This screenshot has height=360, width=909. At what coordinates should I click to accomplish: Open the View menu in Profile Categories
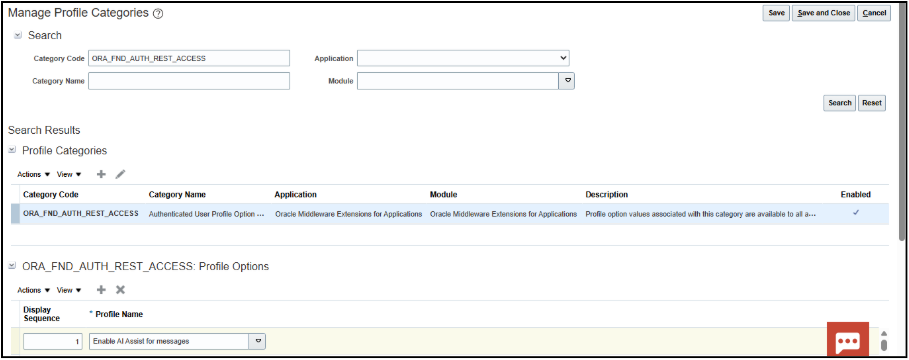pyautogui.click(x=69, y=174)
